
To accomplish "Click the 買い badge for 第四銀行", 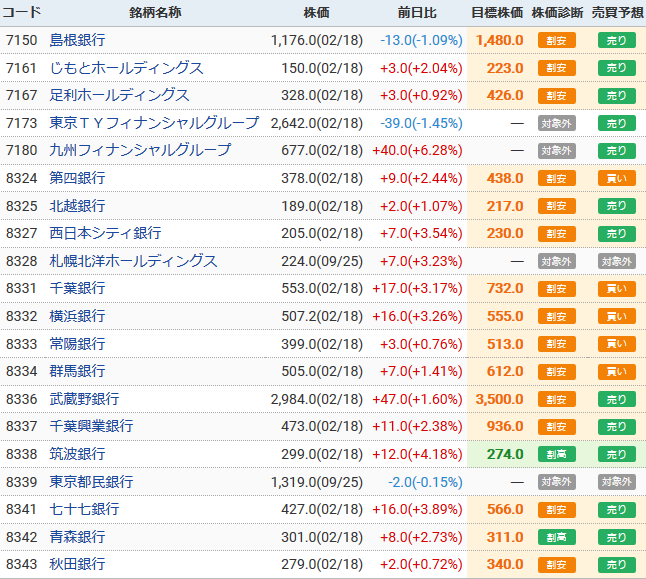I will [x=617, y=178].
